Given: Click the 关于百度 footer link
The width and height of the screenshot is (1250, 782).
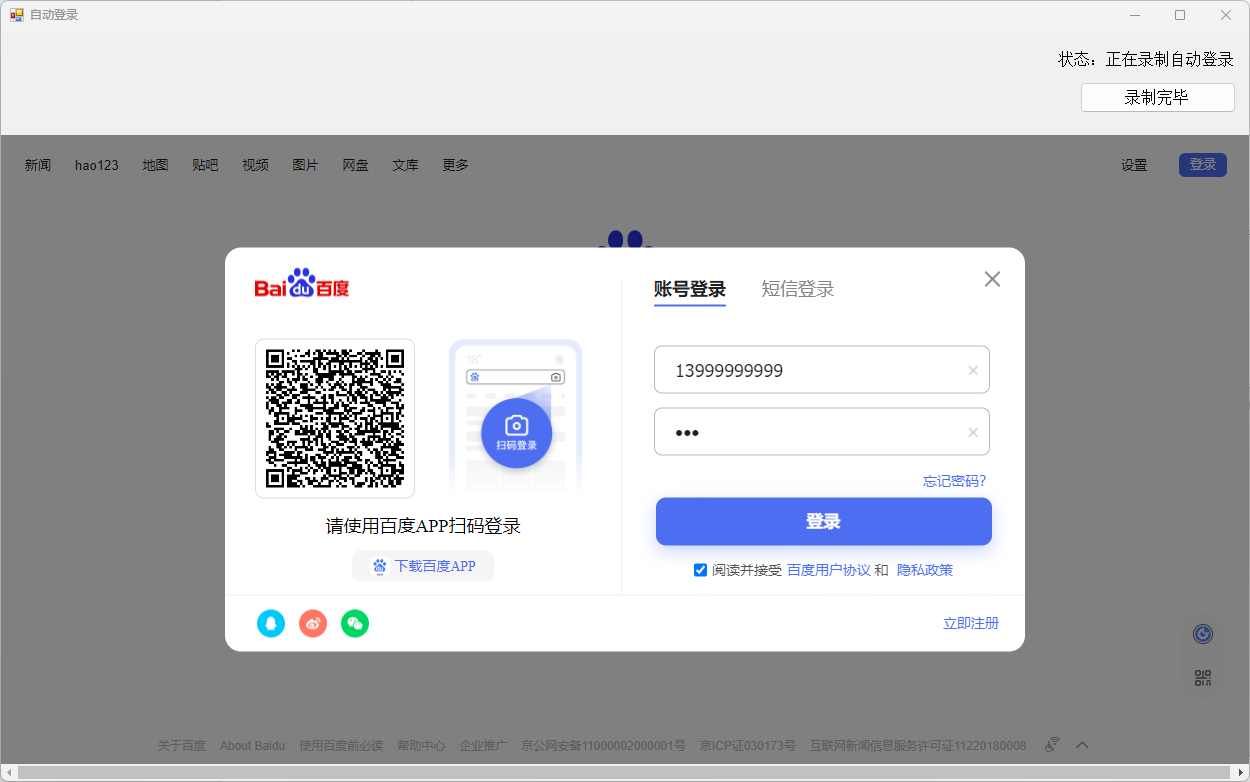Looking at the screenshot, I should pyautogui.click(x=181, y=745).
